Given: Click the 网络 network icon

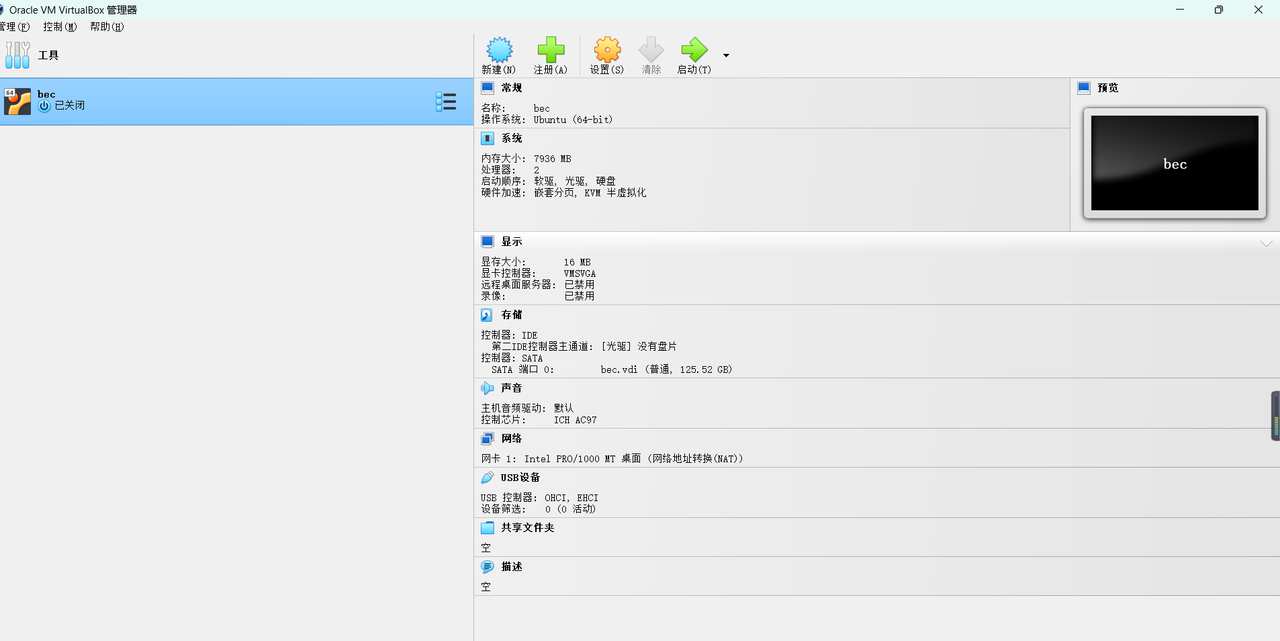Looking at the screenshot, I should (488, 438).
